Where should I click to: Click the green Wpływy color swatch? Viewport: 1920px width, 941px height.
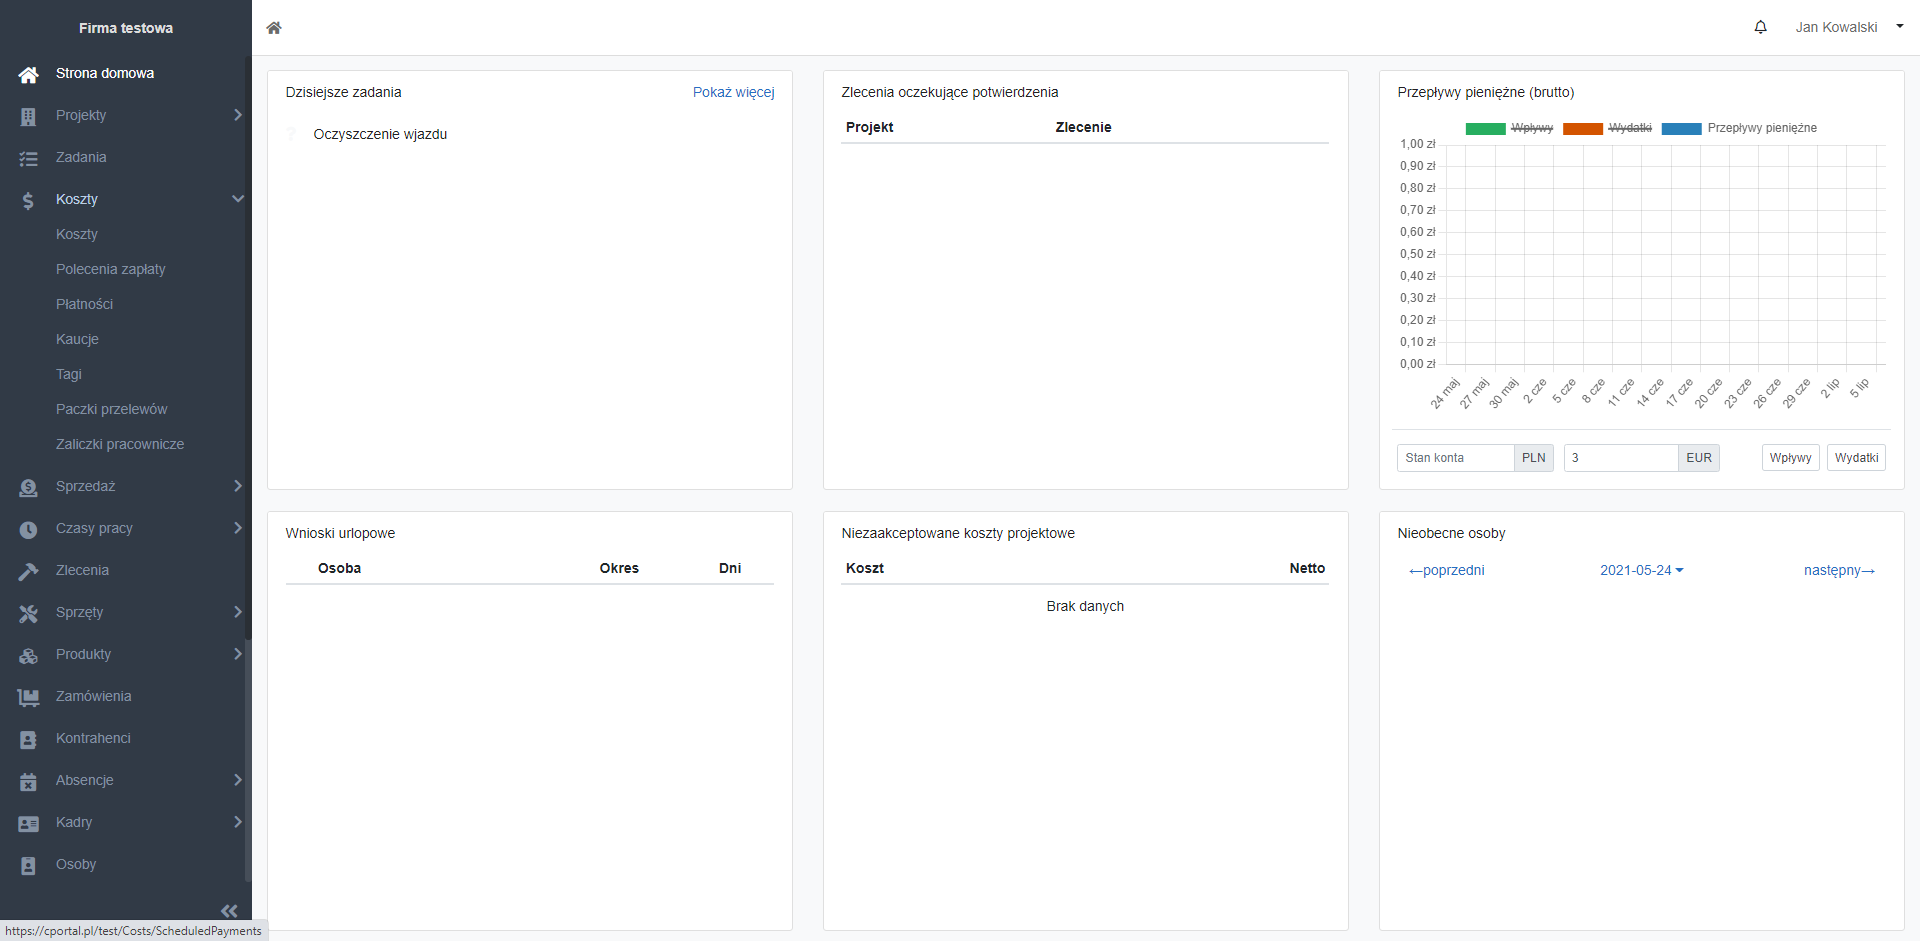pos(1485,128)
